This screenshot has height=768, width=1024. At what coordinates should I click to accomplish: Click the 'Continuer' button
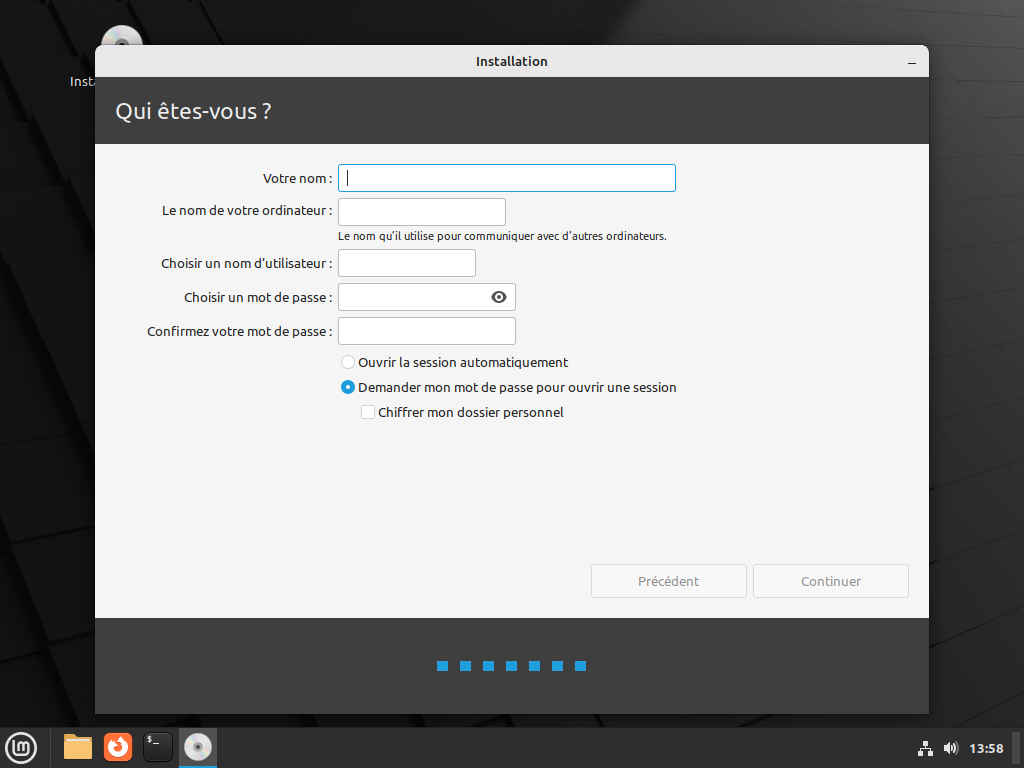coord(830,581)
